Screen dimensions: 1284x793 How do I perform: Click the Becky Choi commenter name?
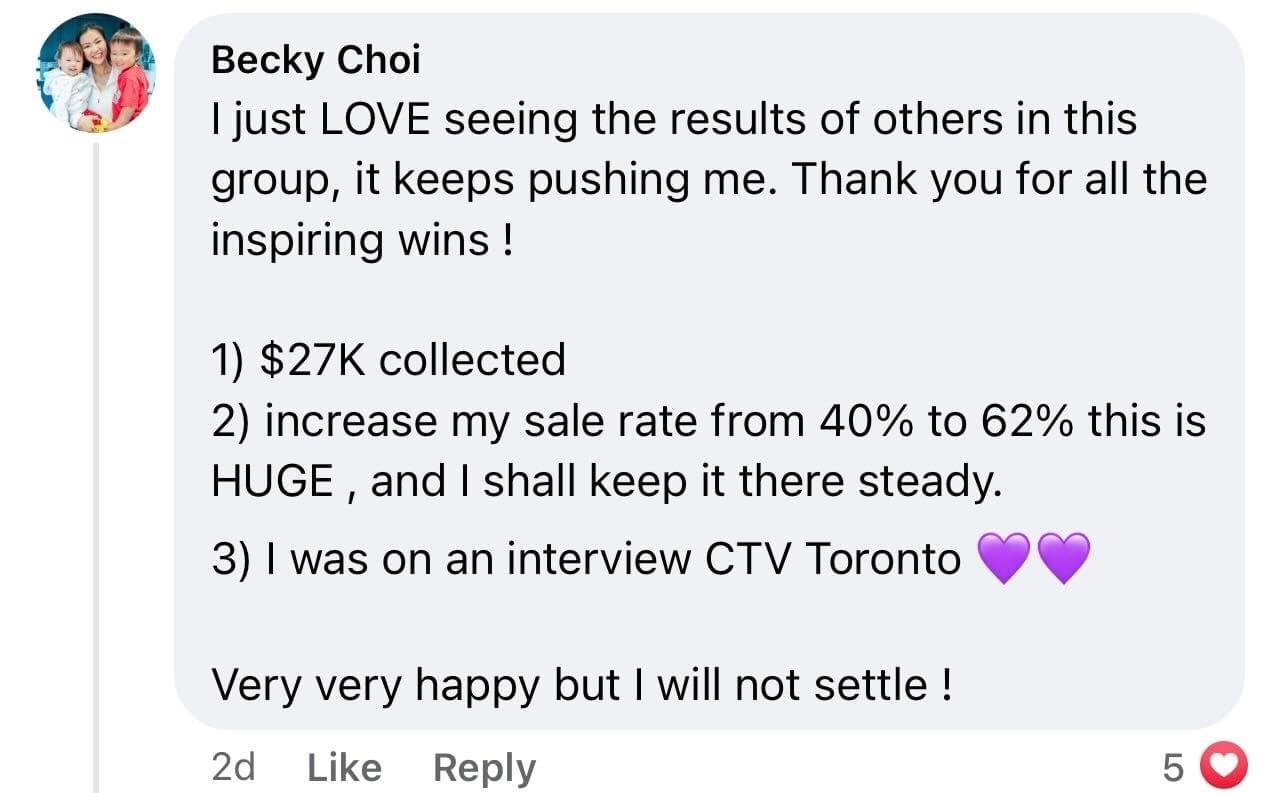click(x=316, y=61)
